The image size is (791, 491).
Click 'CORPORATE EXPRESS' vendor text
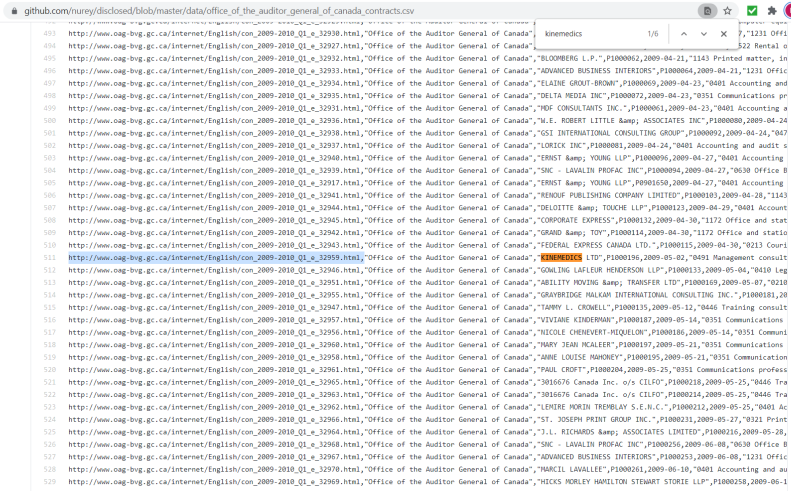(576, 220)
